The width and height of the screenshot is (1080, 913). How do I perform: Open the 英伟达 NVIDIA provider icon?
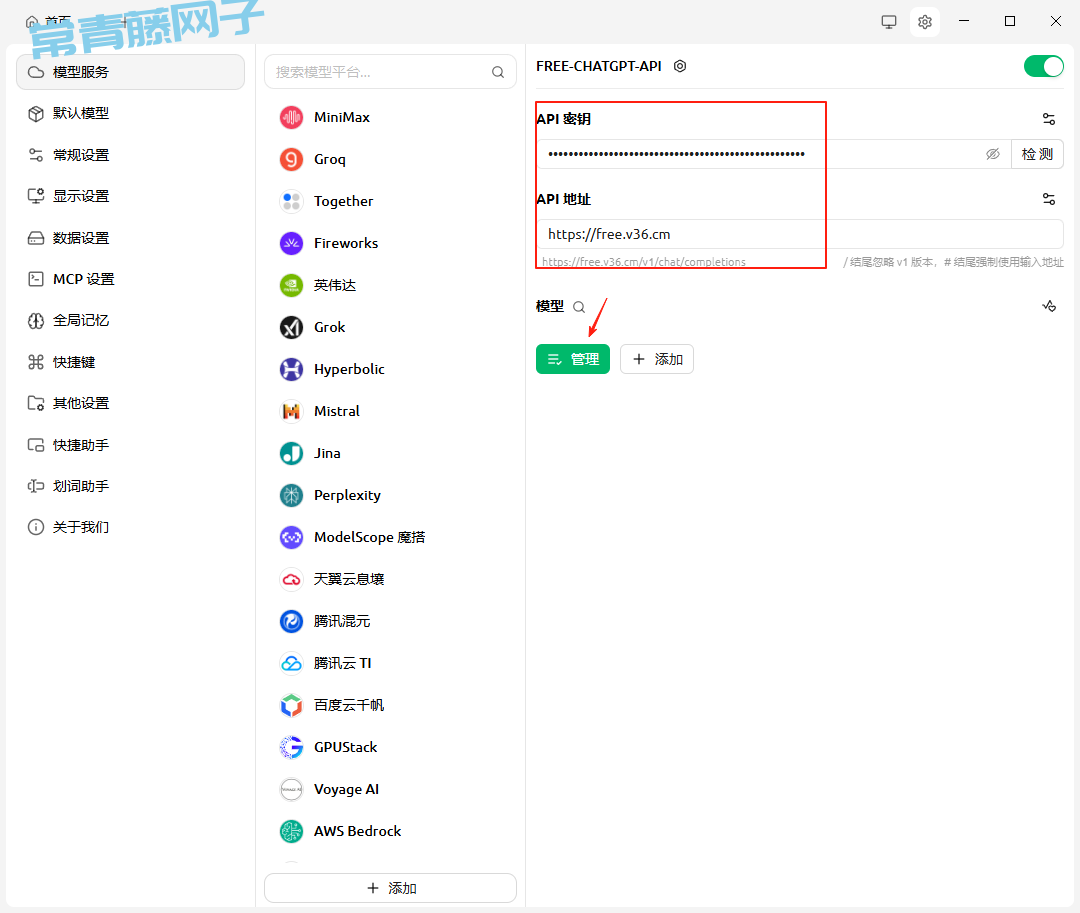pos(291,285)
